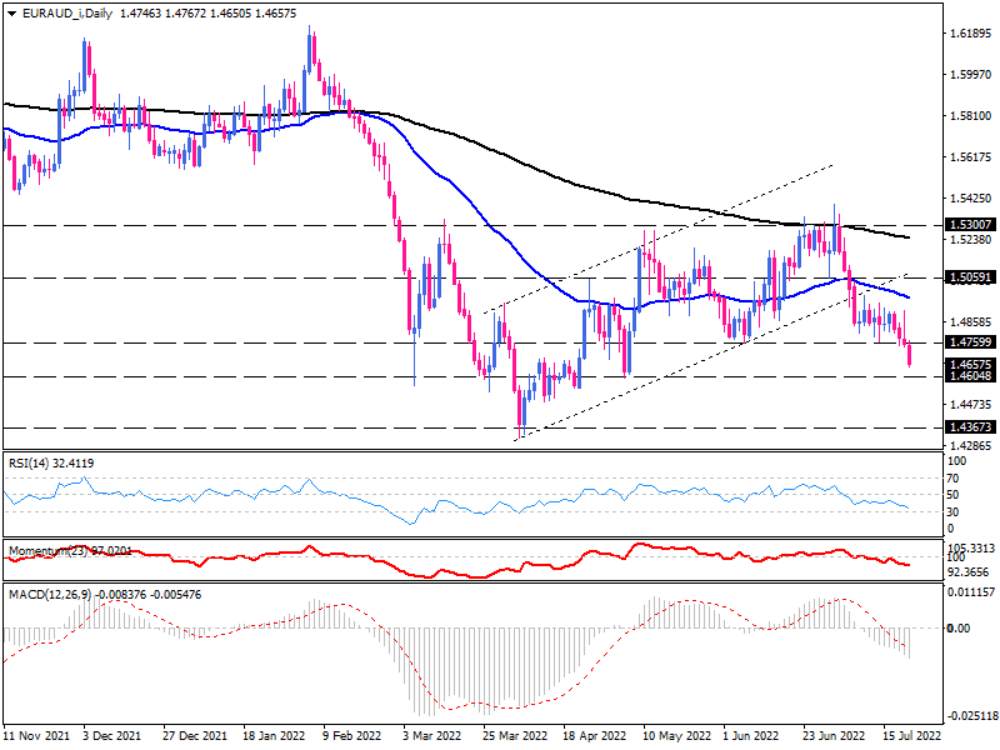Click the 1.43673 support level label

(x=970, y=427)
